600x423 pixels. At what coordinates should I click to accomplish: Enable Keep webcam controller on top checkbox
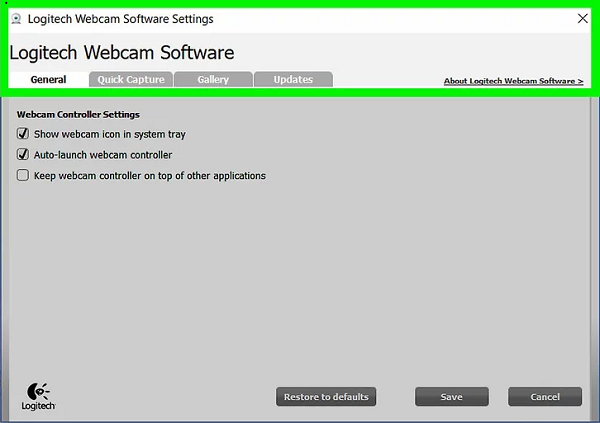click(23, 176)
